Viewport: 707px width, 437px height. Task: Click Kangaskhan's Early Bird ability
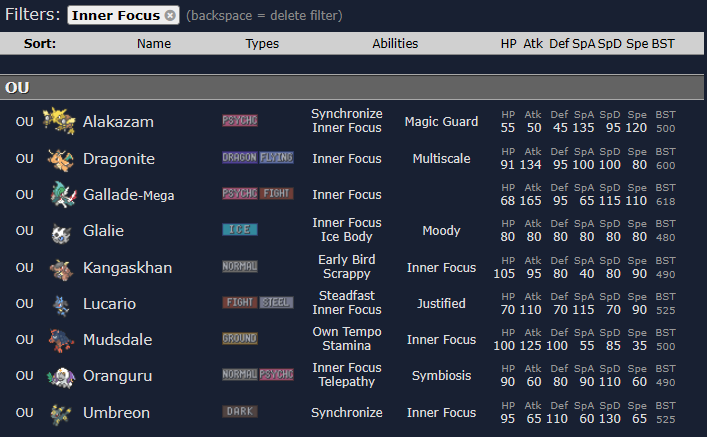point(346,260)
